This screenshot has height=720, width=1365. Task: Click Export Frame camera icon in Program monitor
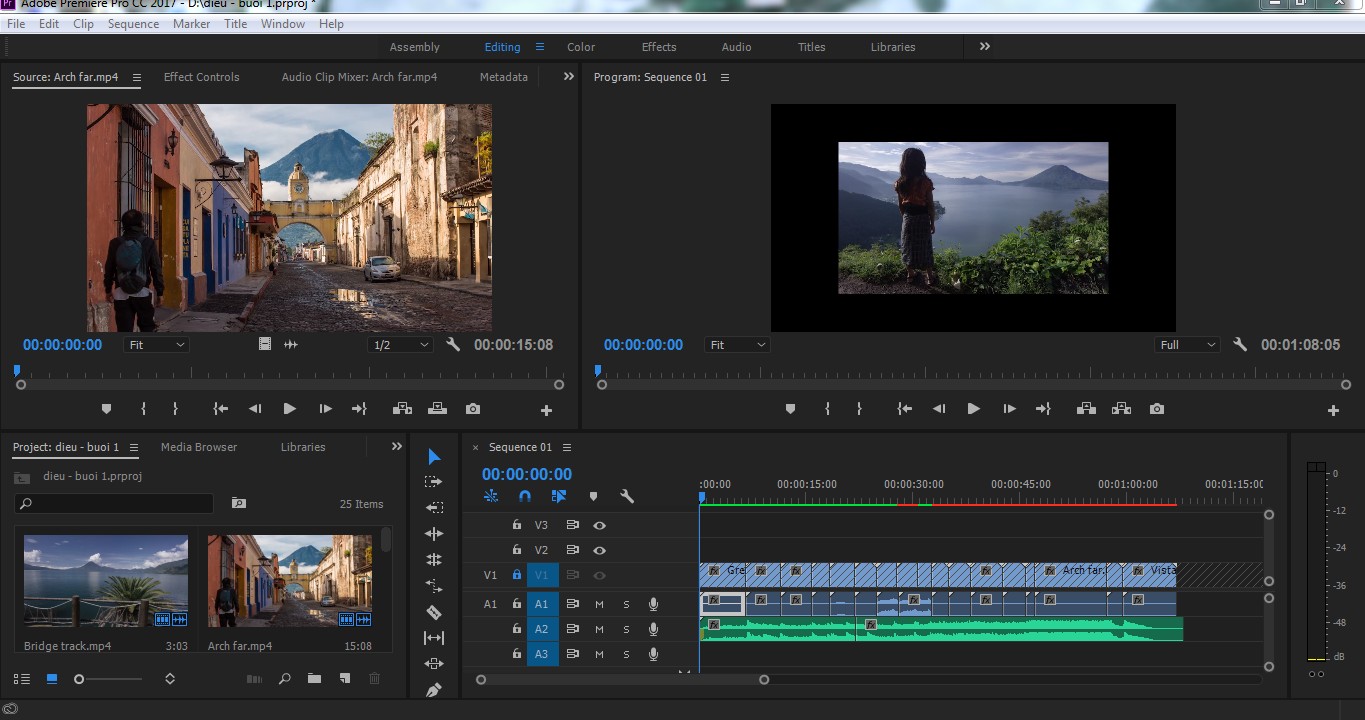pos(1157,409)
